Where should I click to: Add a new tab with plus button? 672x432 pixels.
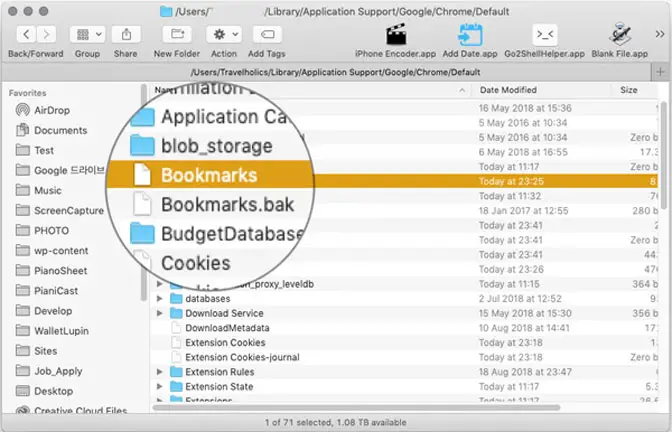tap(660, 72)
